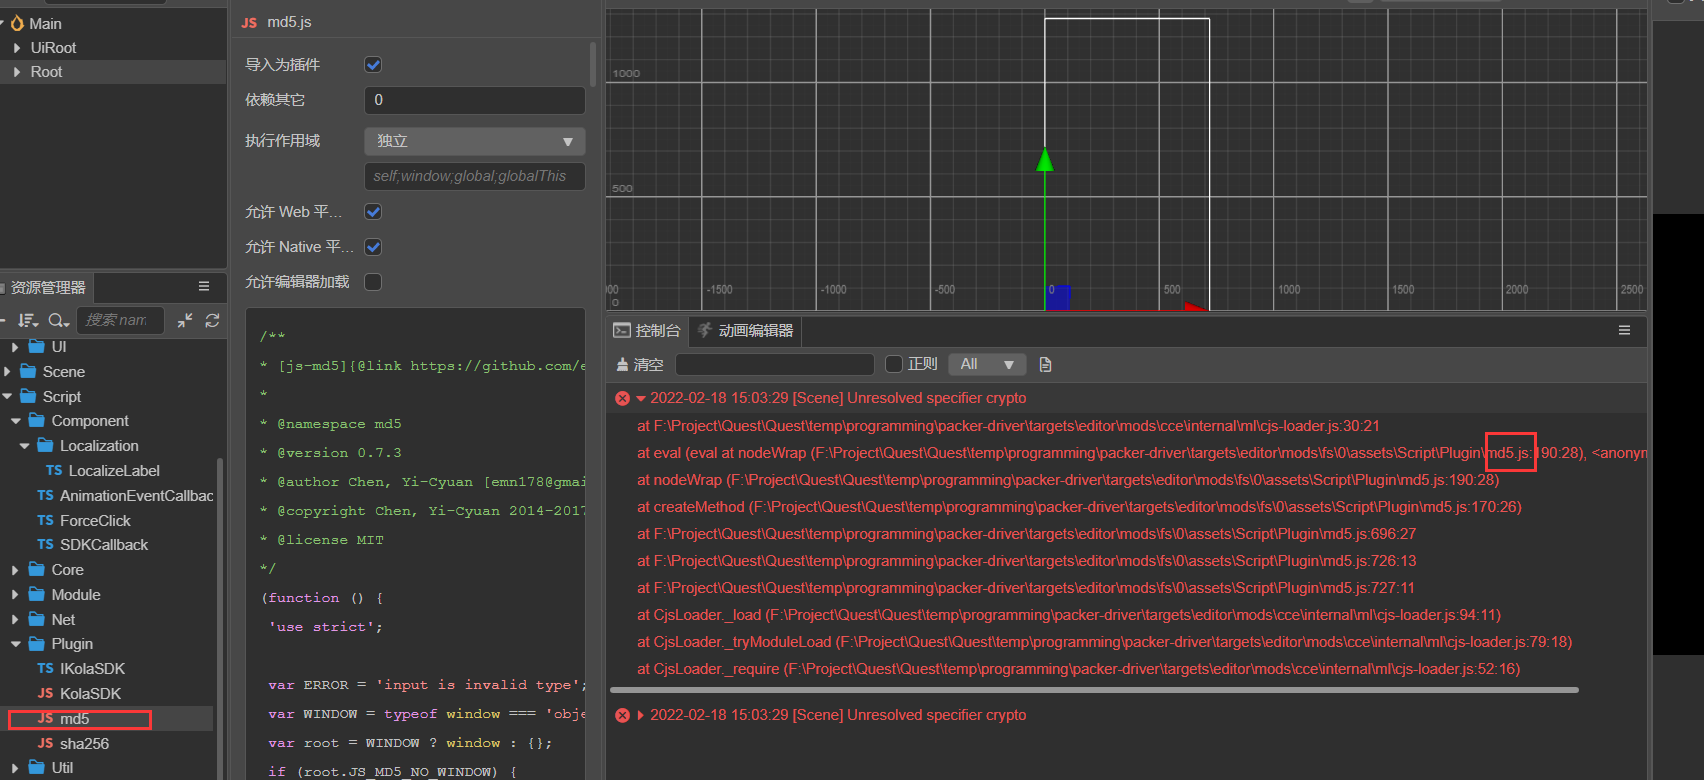
Task: Open the console panel hamburger menu
Action: [1624, 330]
